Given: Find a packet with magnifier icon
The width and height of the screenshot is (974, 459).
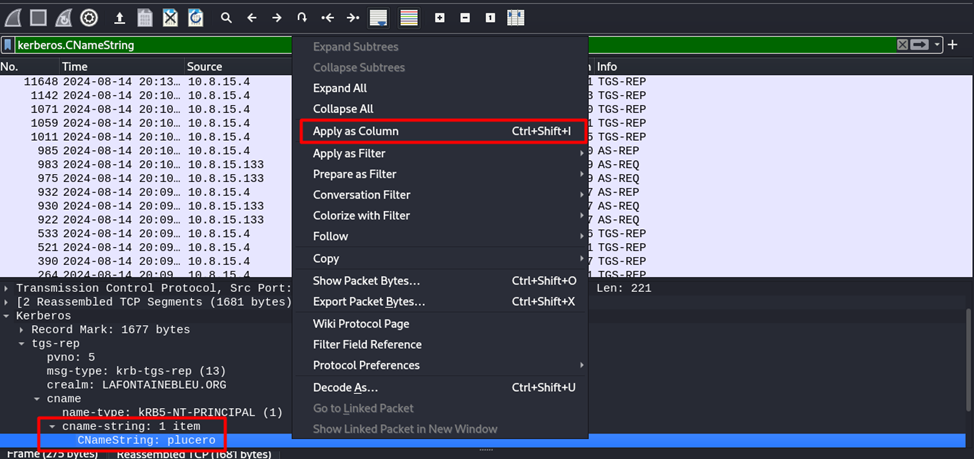Looking at the screenshot, I should (x=226, y=19).
